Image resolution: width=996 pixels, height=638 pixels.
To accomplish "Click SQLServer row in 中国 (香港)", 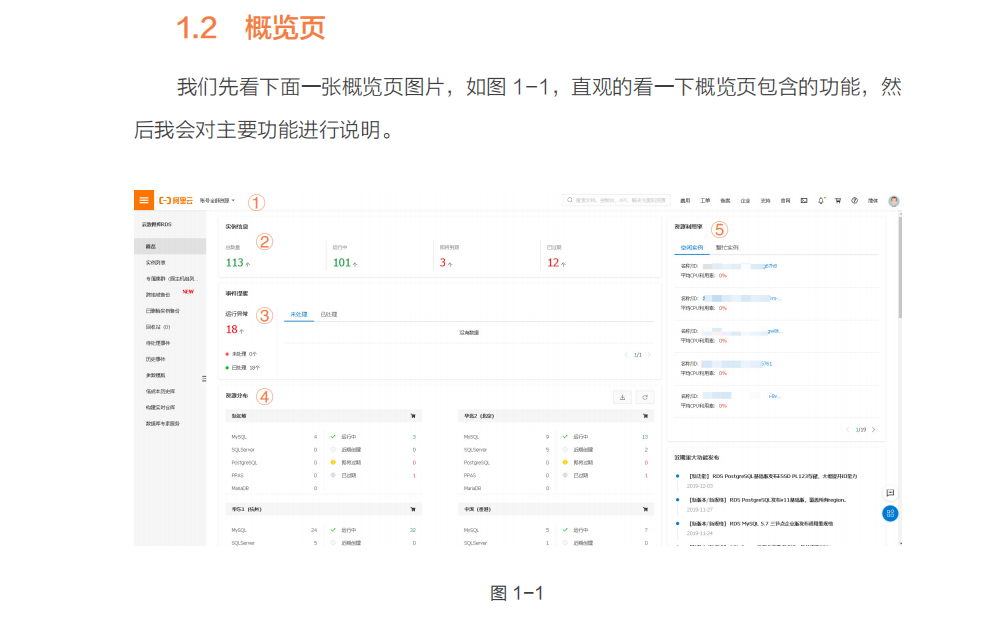I will click(x=507, y=543).
